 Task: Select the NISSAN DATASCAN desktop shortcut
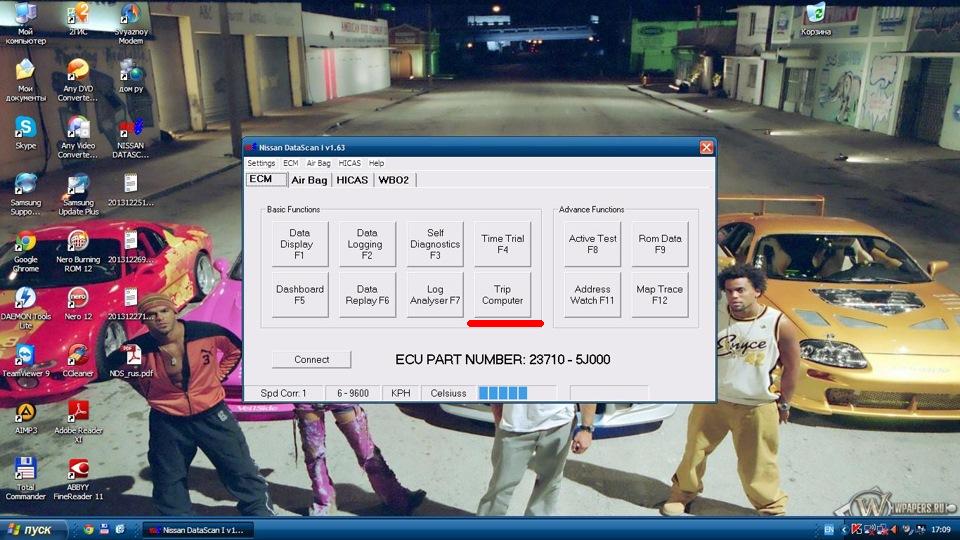[x=130, y=137]
